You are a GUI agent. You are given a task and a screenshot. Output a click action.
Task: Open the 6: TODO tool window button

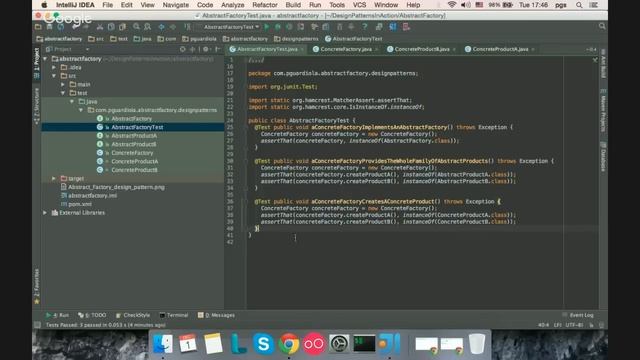(x=92, y=315)
